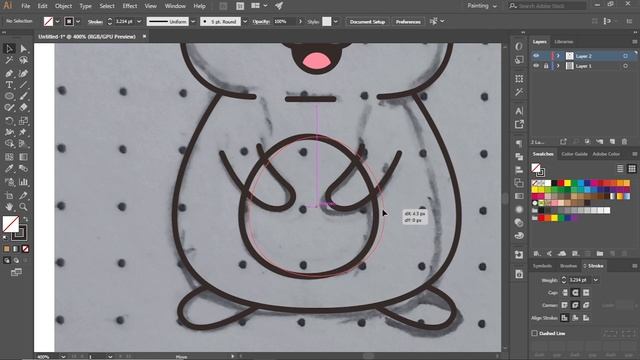Select the Hand tool
Screen dimensions: 640x360
9,207
